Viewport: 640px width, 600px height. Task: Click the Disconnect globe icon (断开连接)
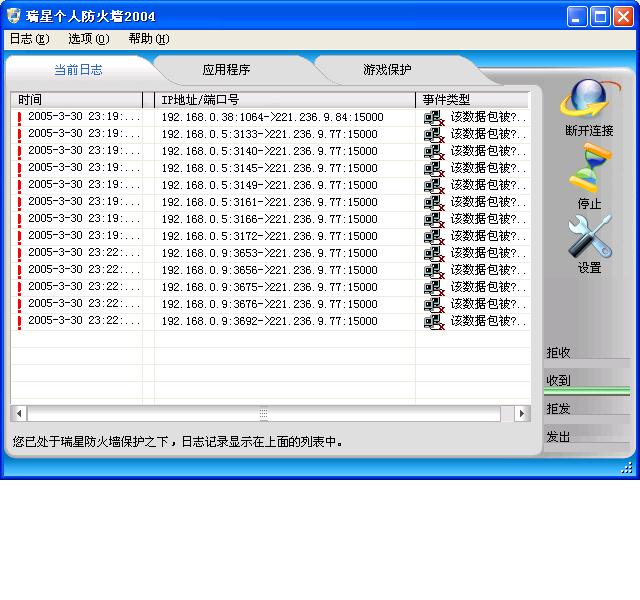pyautogui.click(x=589, y=99)
